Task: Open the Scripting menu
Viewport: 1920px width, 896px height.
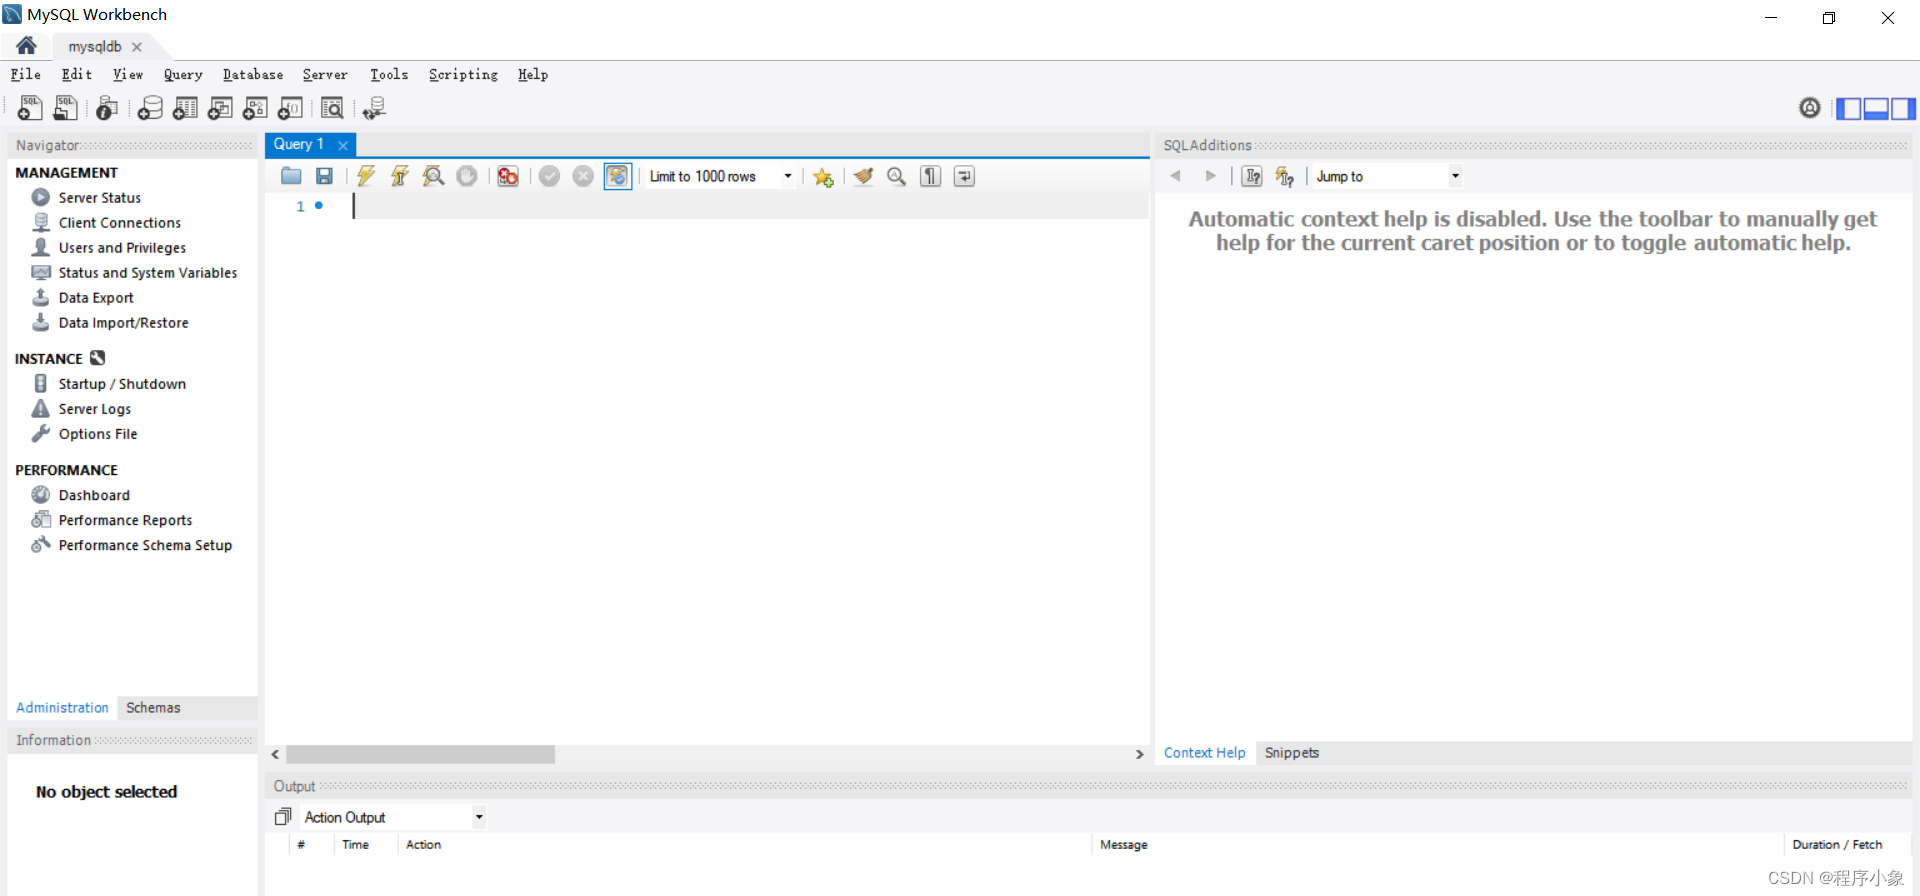Action: coord(463,74)
